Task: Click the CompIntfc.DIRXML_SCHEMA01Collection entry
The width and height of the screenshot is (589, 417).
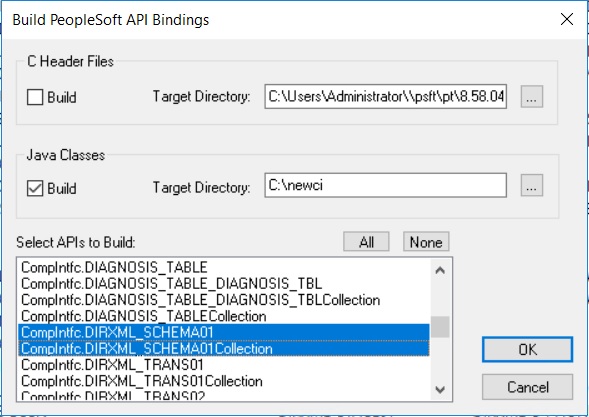Action: click(x=224, y=349)
